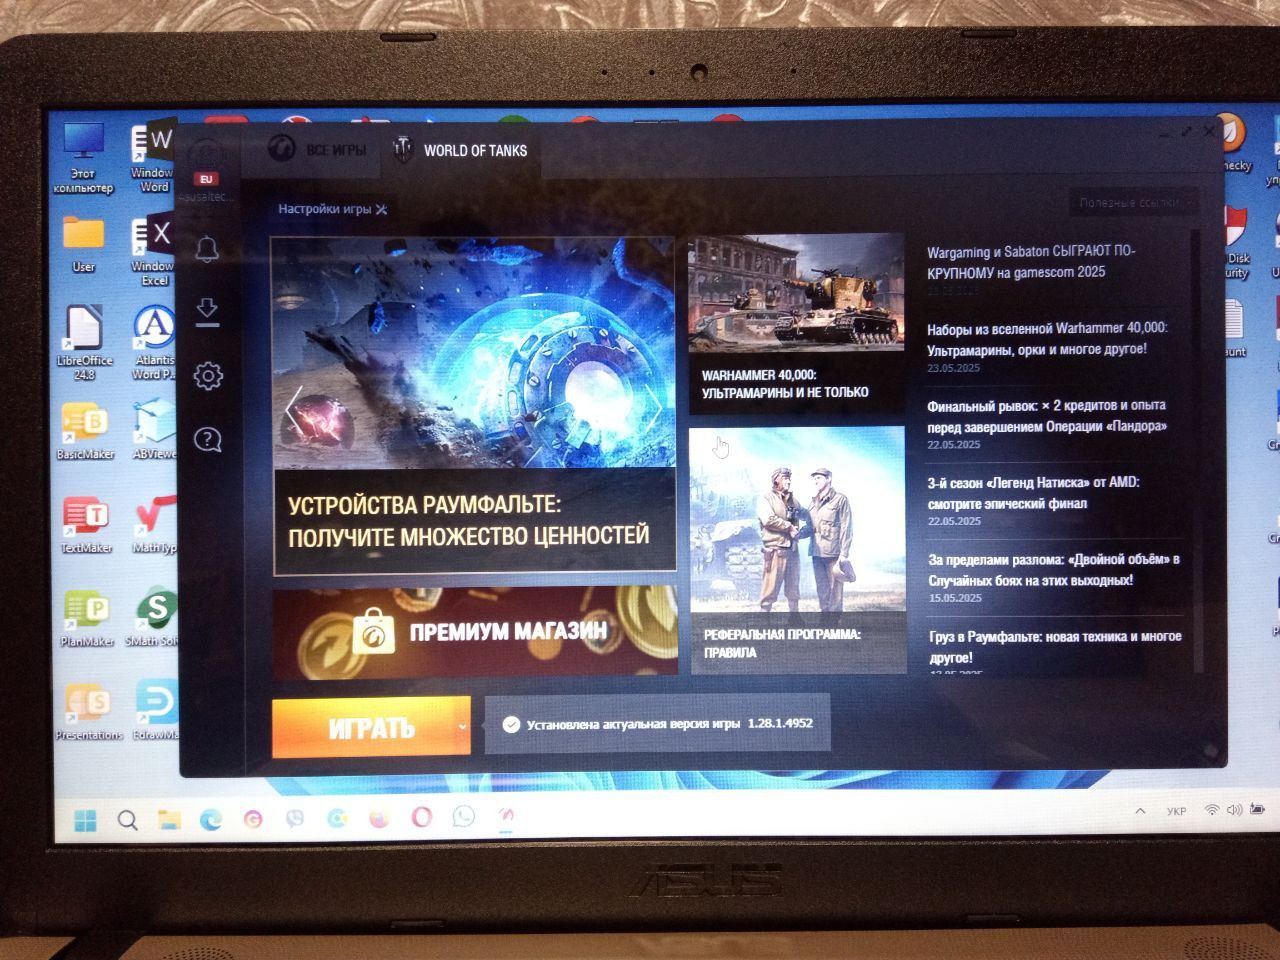The height and width of the screenshot is (960, 1280).
Task: Show next banner slide arrow
Action: pos(657,408)
